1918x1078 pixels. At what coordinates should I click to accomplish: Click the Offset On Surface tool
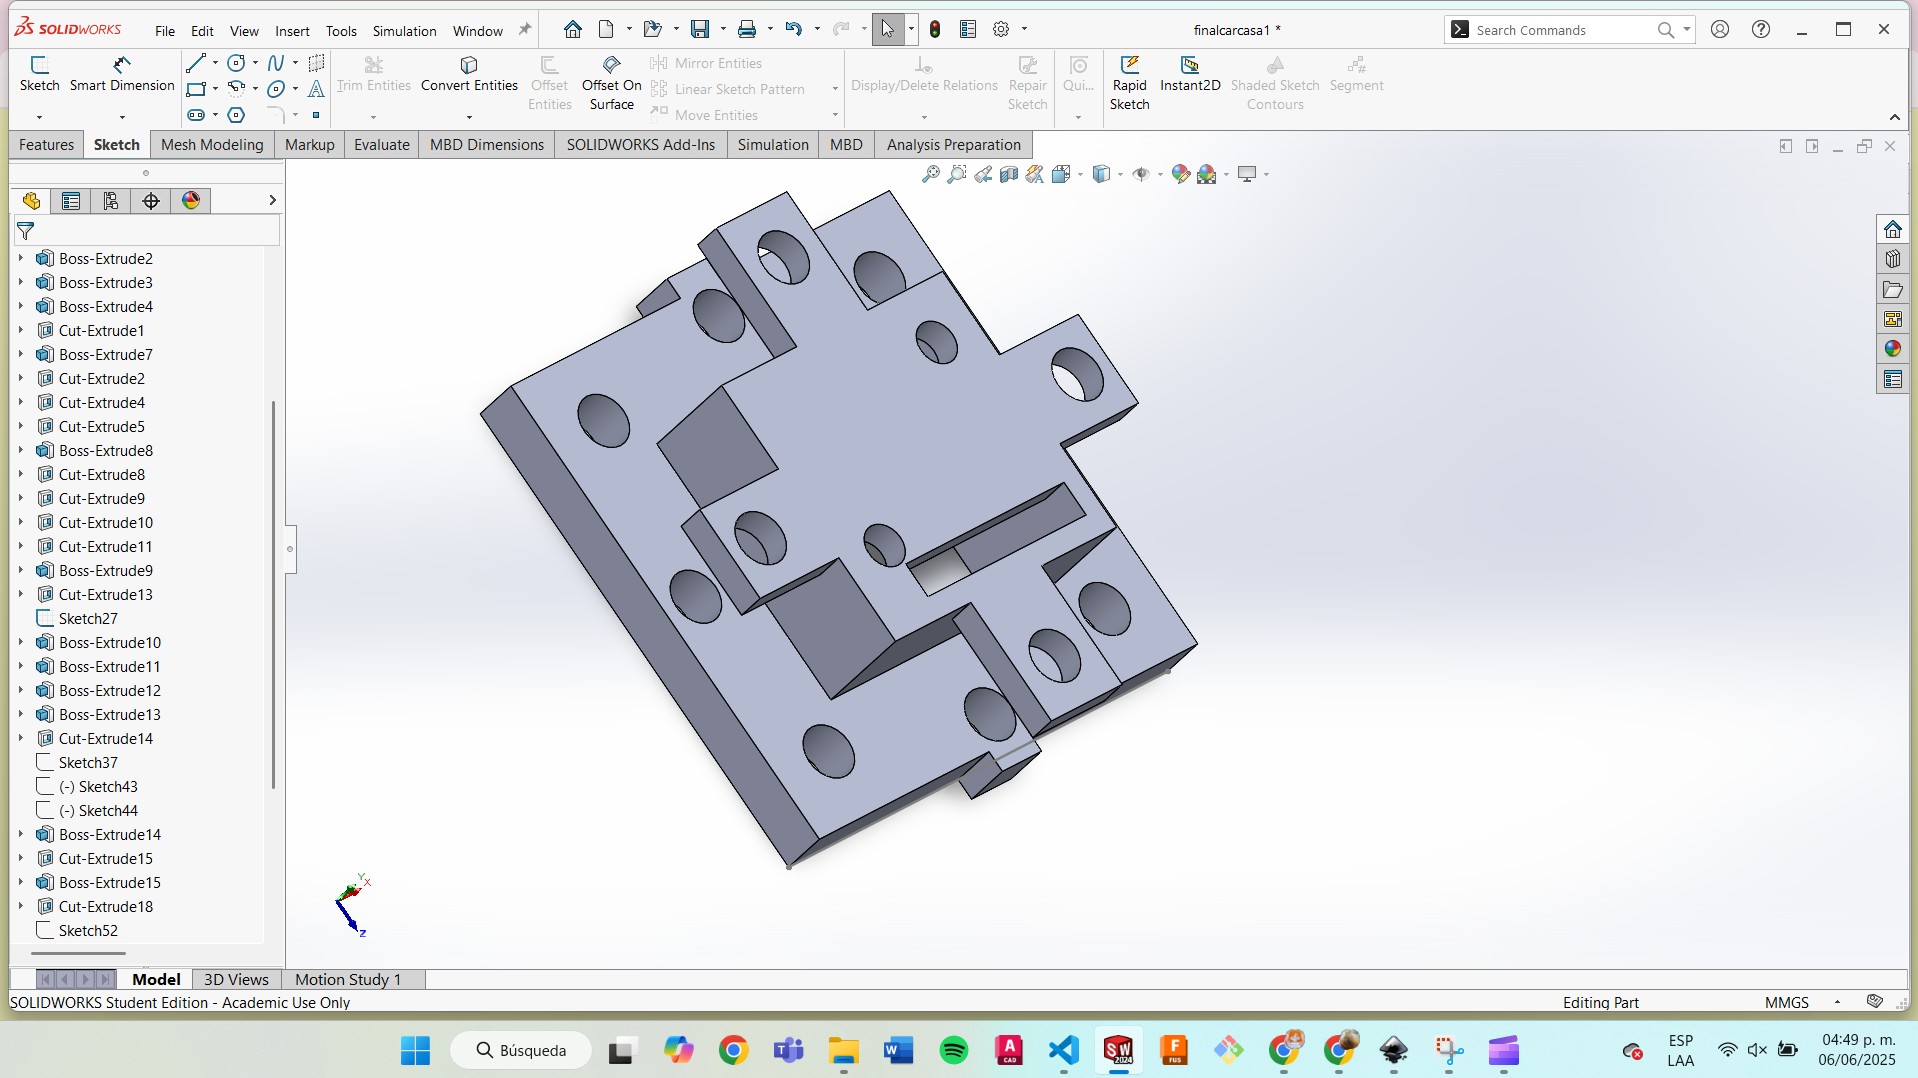tap(611, 83)
